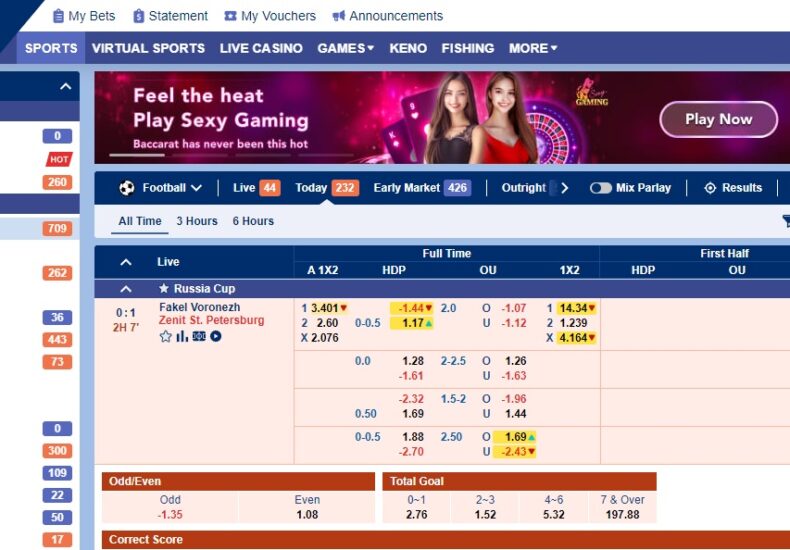
Task: Click the Russia Cup favorite star
Action: coord(164,289)
